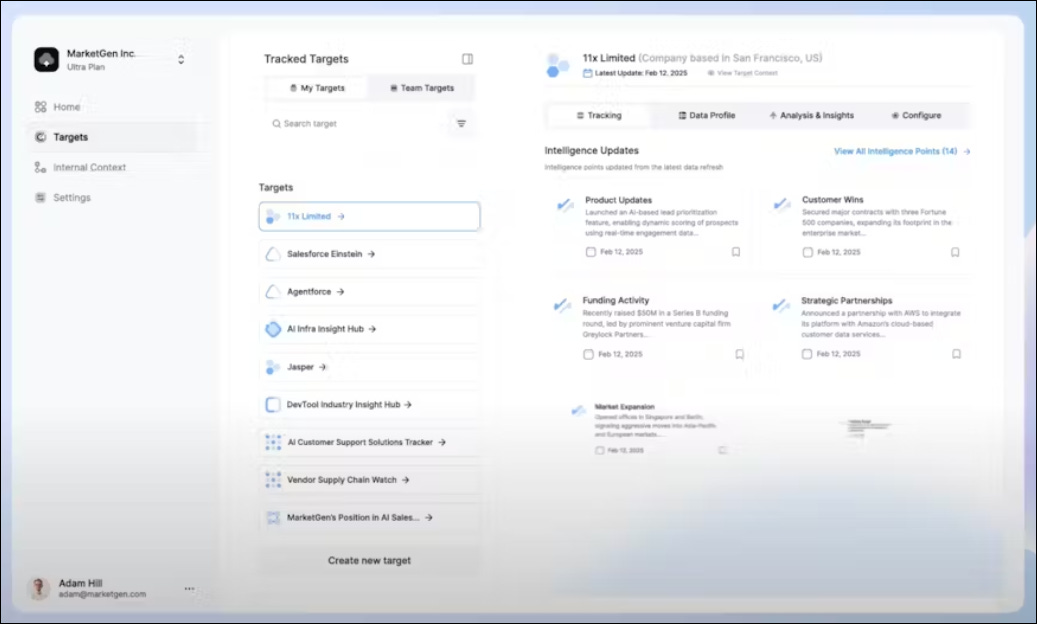The height and width of the screenshot is (624, 1037).
Task: Click Create new target button
Action: (369, 561)
